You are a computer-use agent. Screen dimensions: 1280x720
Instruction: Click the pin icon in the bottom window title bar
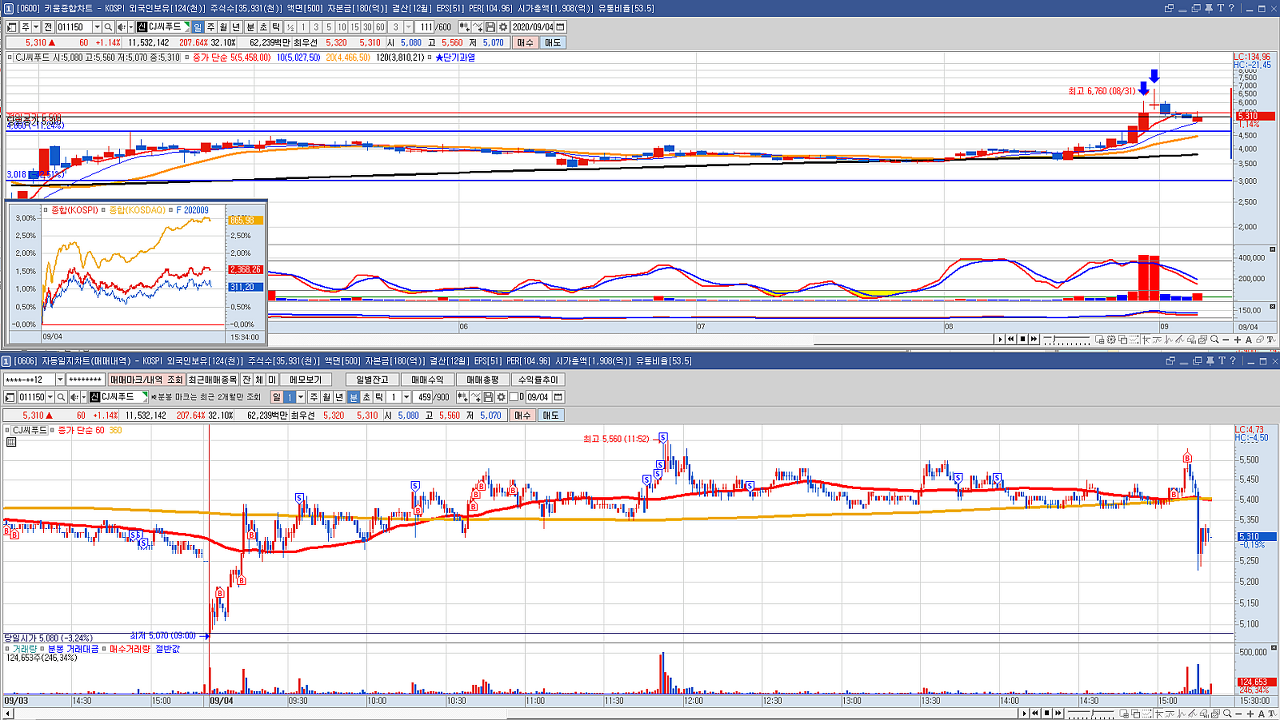coord(1211,362)
